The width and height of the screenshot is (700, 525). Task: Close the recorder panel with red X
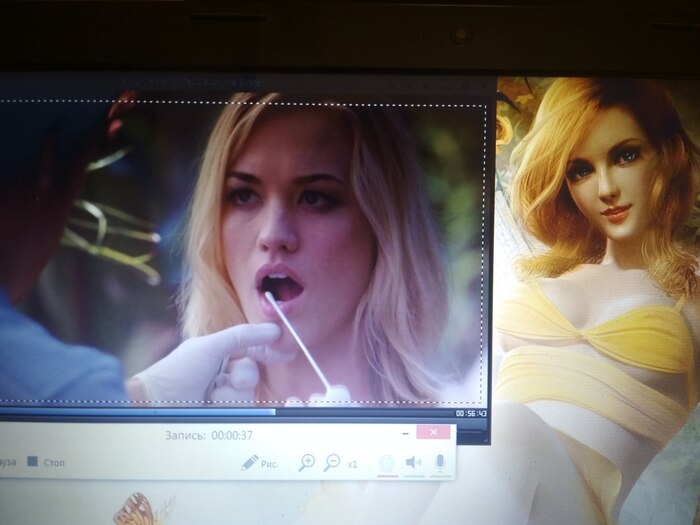coord(432,432)
